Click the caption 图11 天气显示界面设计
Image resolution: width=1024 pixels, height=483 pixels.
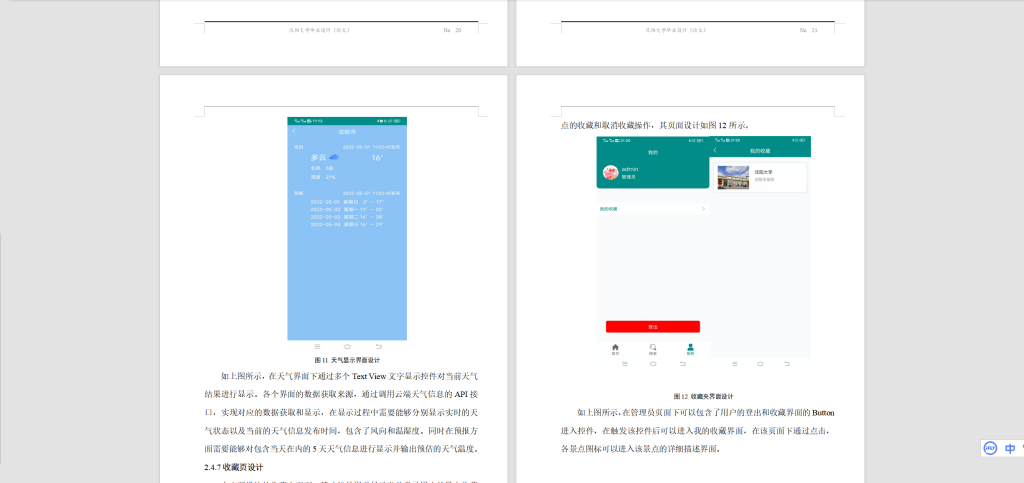click(x=347, y=360)
